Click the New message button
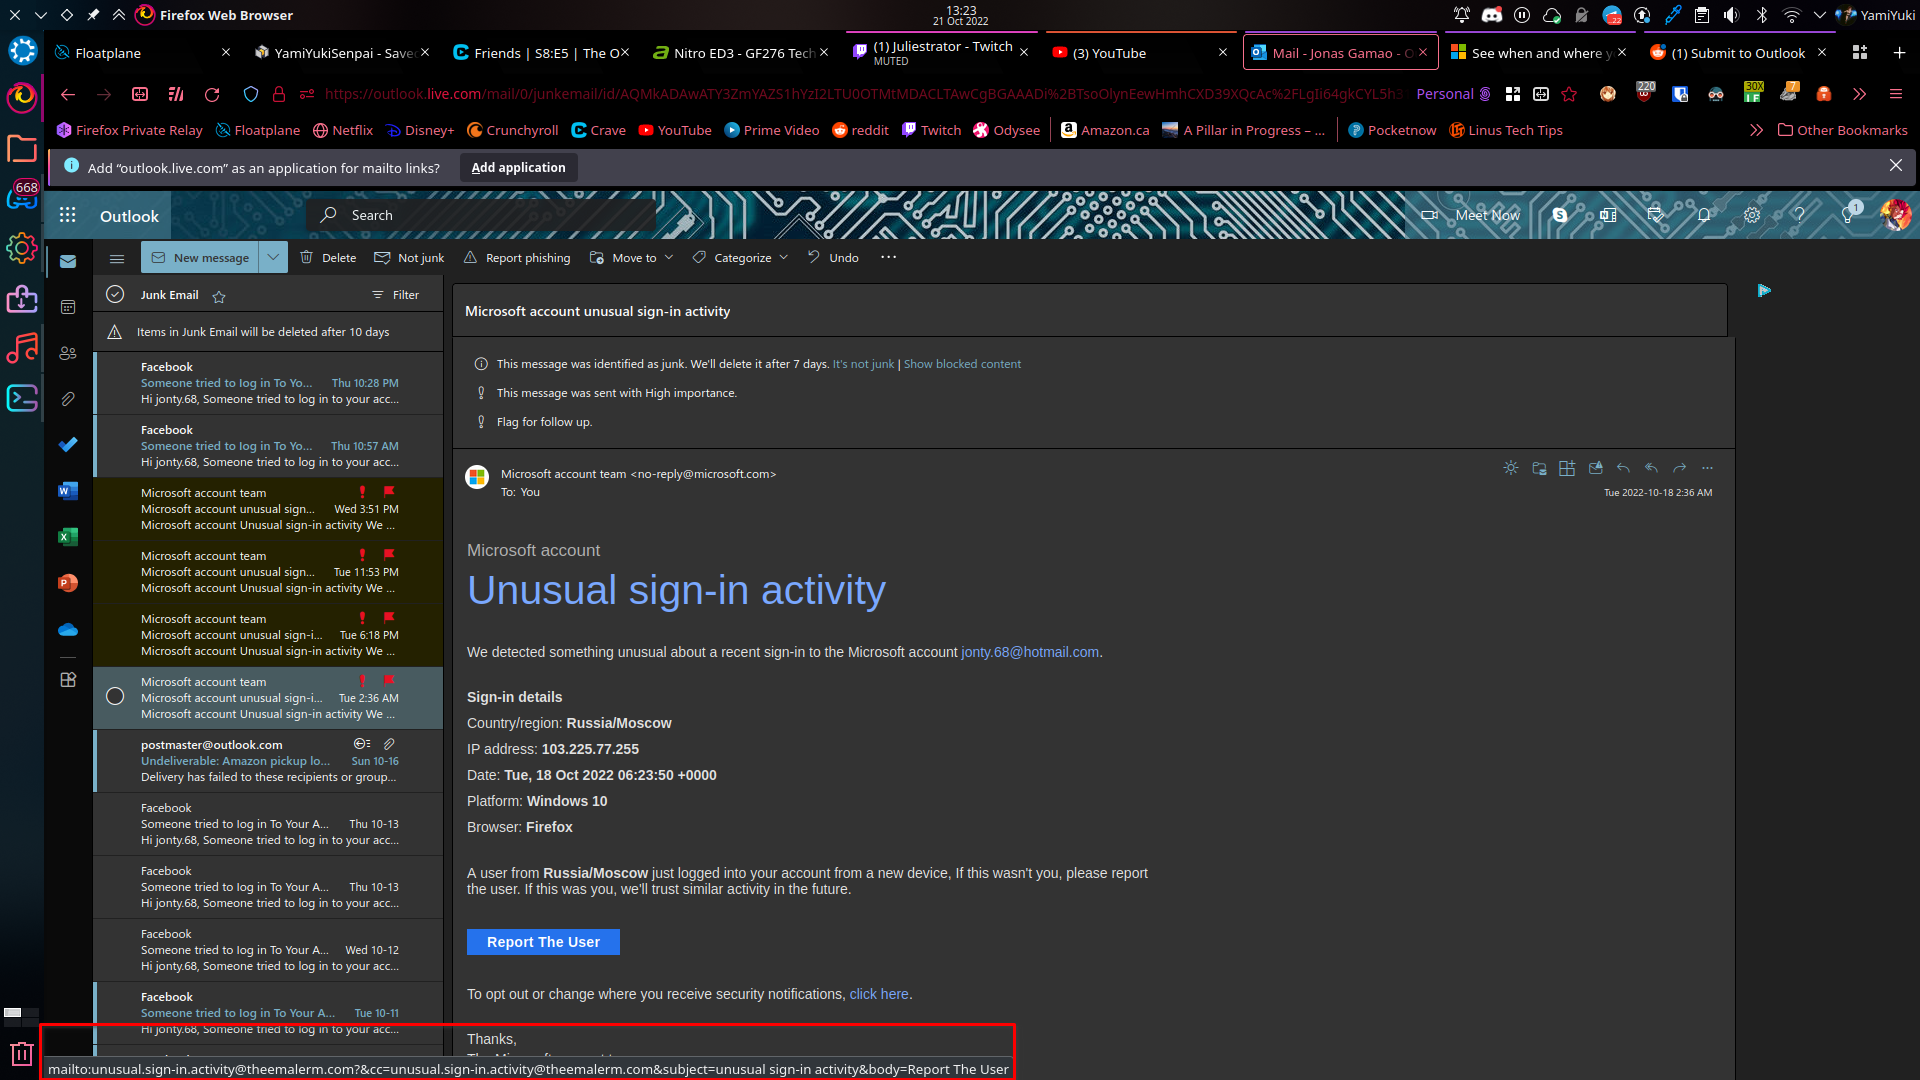The image size is (1920, 1080). click(200, 257)
